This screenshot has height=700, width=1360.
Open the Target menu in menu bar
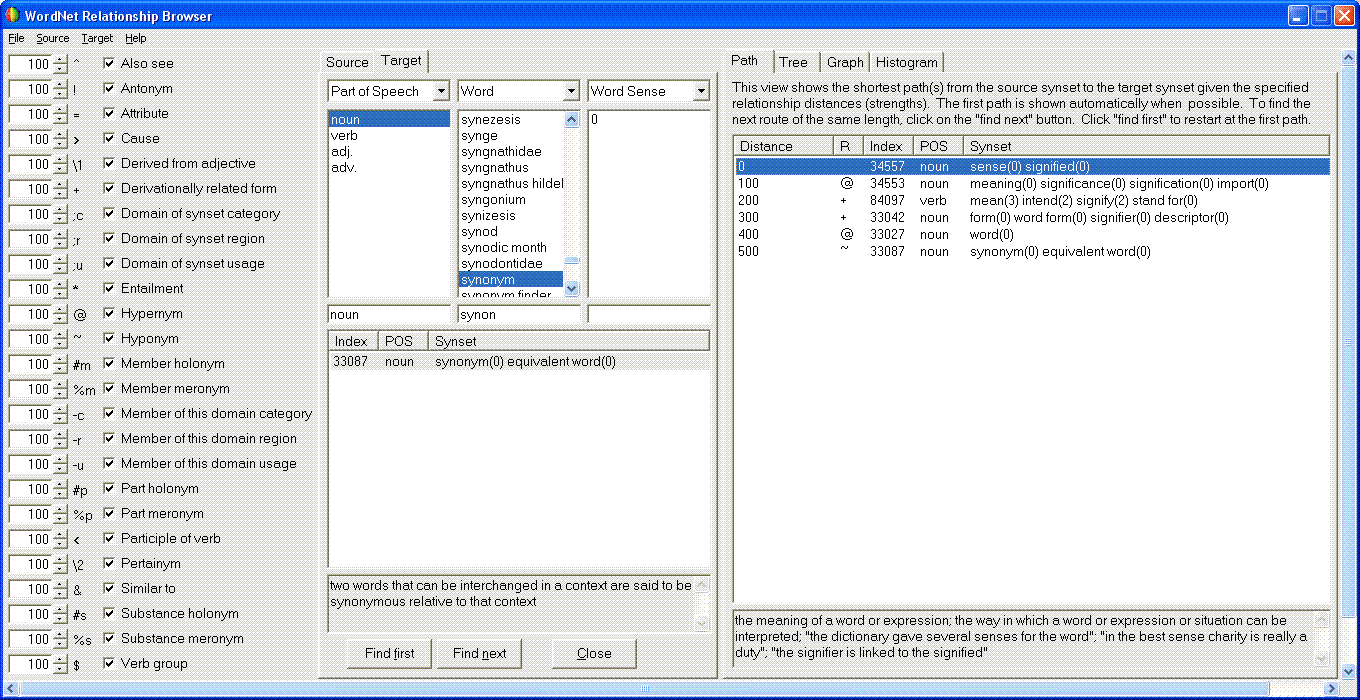[97, 38]
